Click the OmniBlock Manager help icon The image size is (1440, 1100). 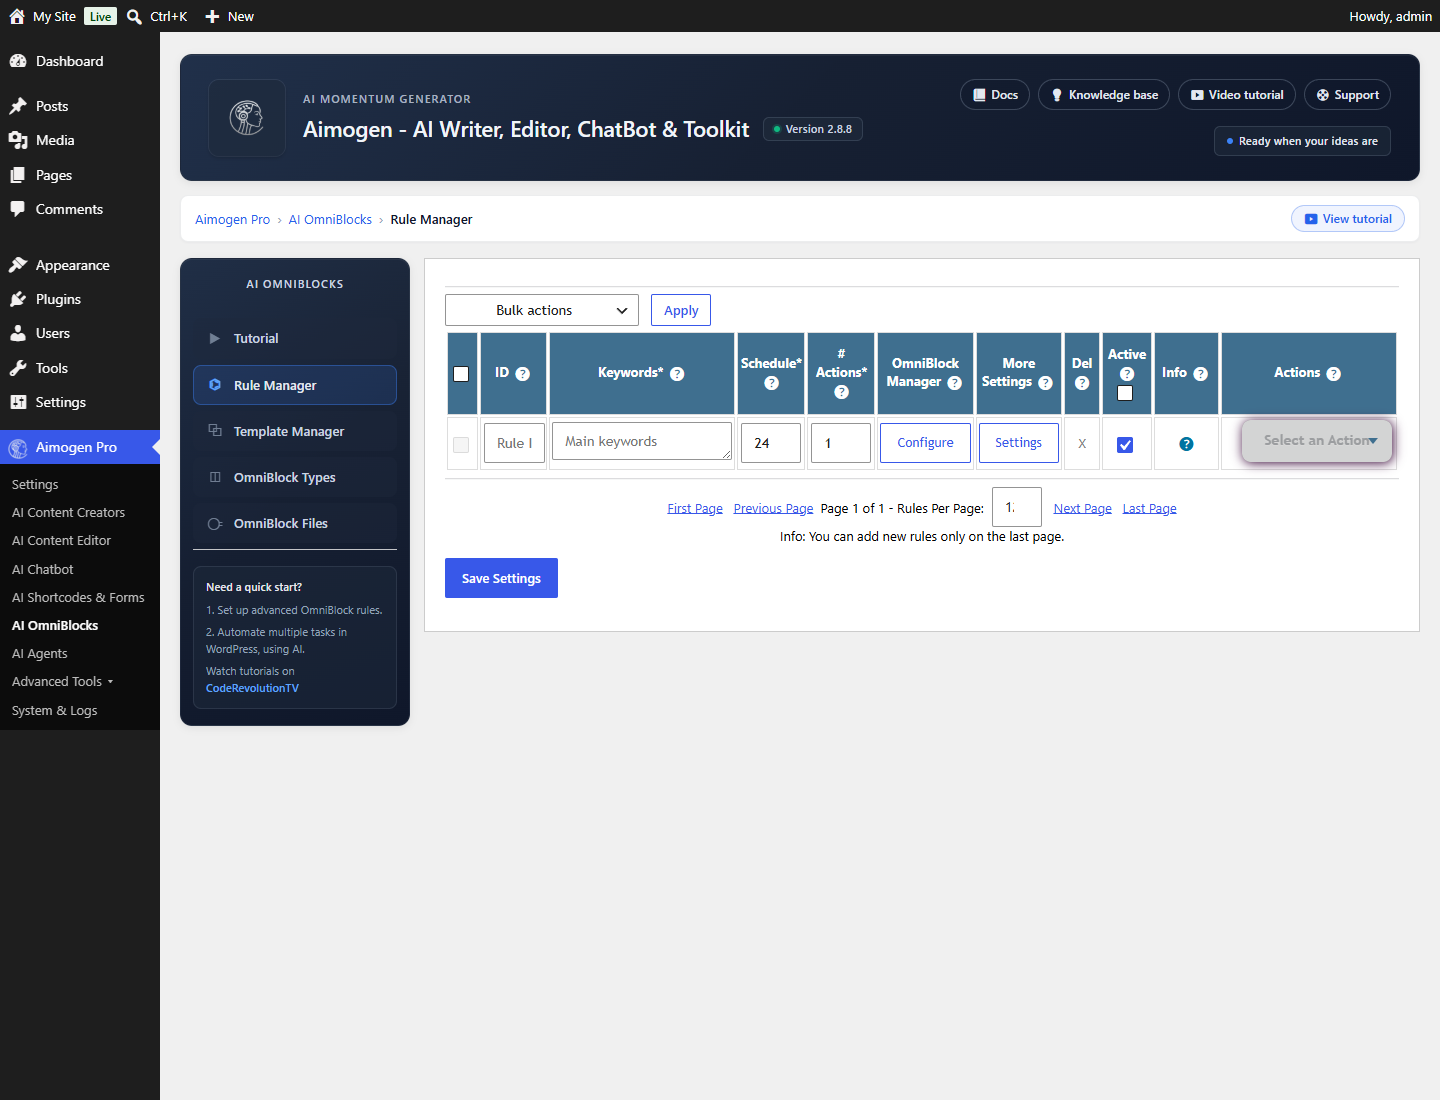tap(954, 383)
